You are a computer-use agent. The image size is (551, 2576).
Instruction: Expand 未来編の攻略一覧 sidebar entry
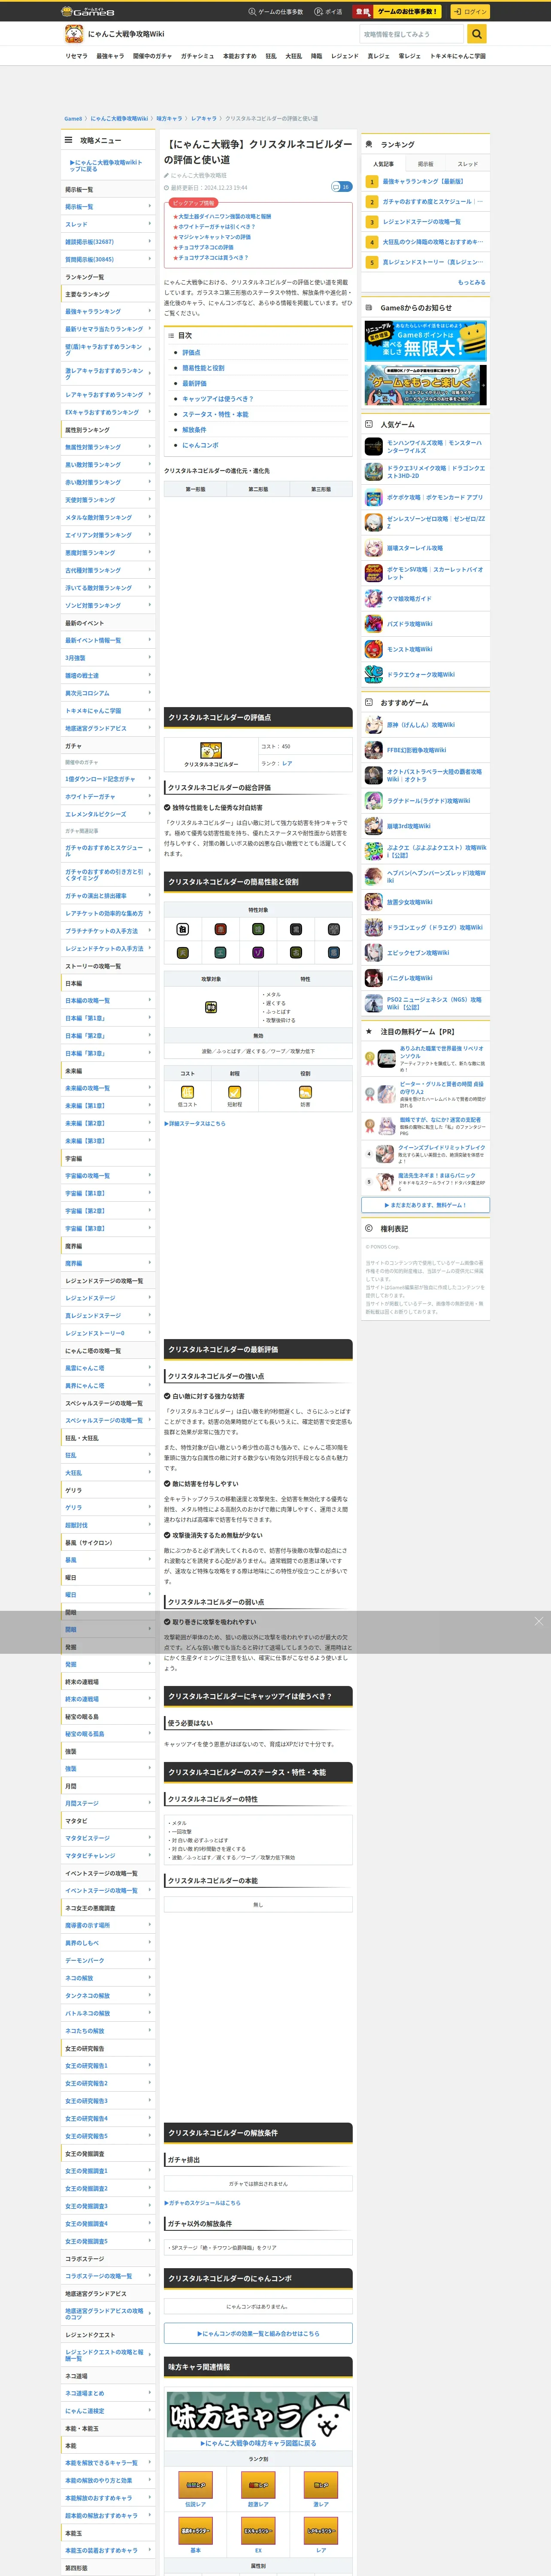pyautogui.click(x=108, y=1088)
